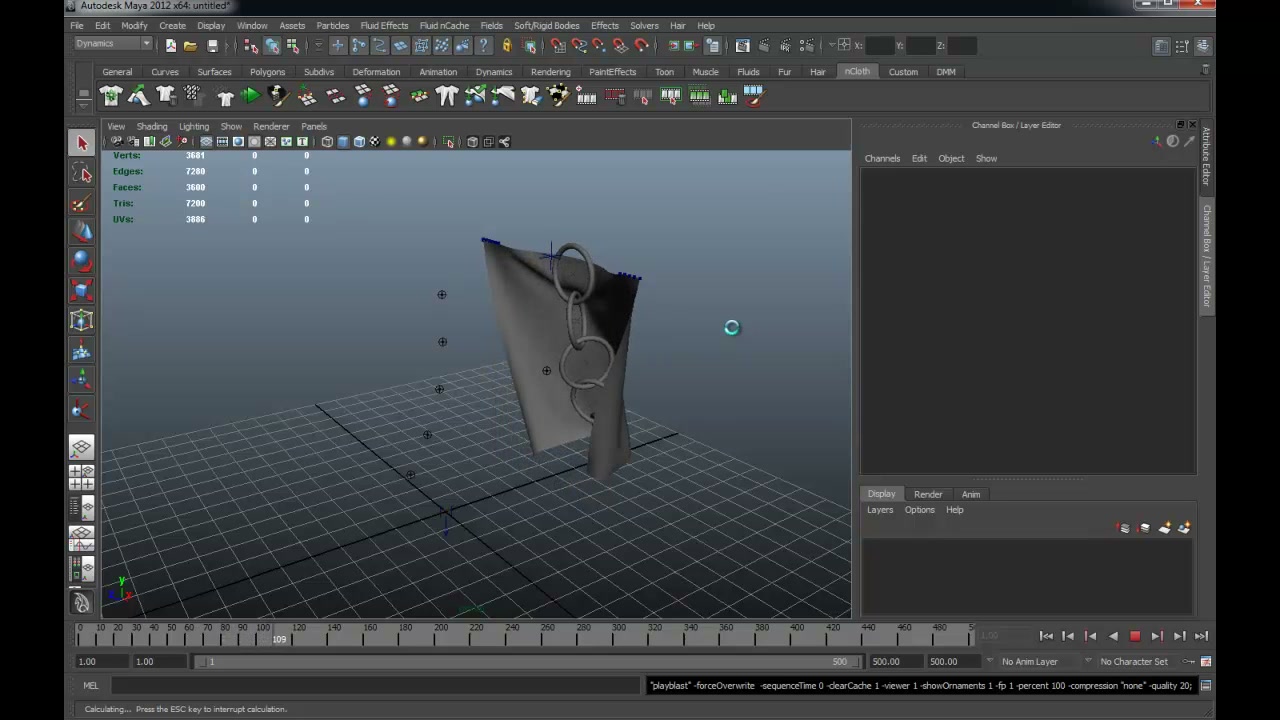The width and height of the screenshot is (1280, 720).
Task: Open the nCloth shelf tab
Action: [857, 71]
